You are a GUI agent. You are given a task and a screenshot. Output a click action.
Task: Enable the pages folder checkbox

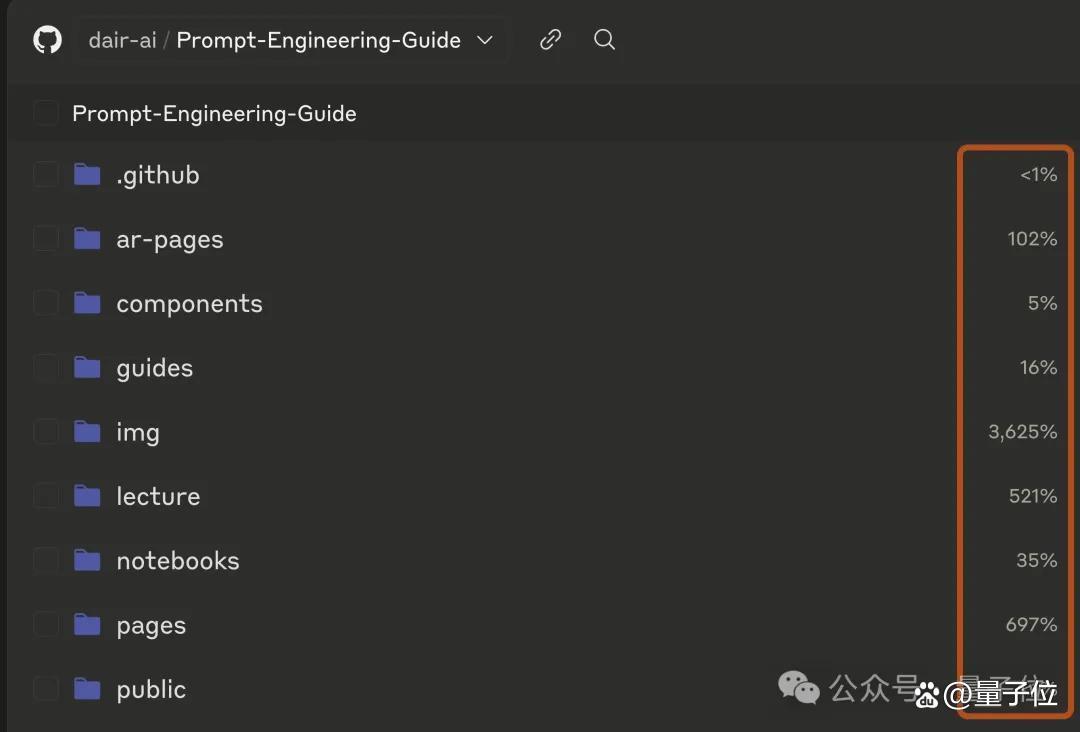tap(46, 625)
